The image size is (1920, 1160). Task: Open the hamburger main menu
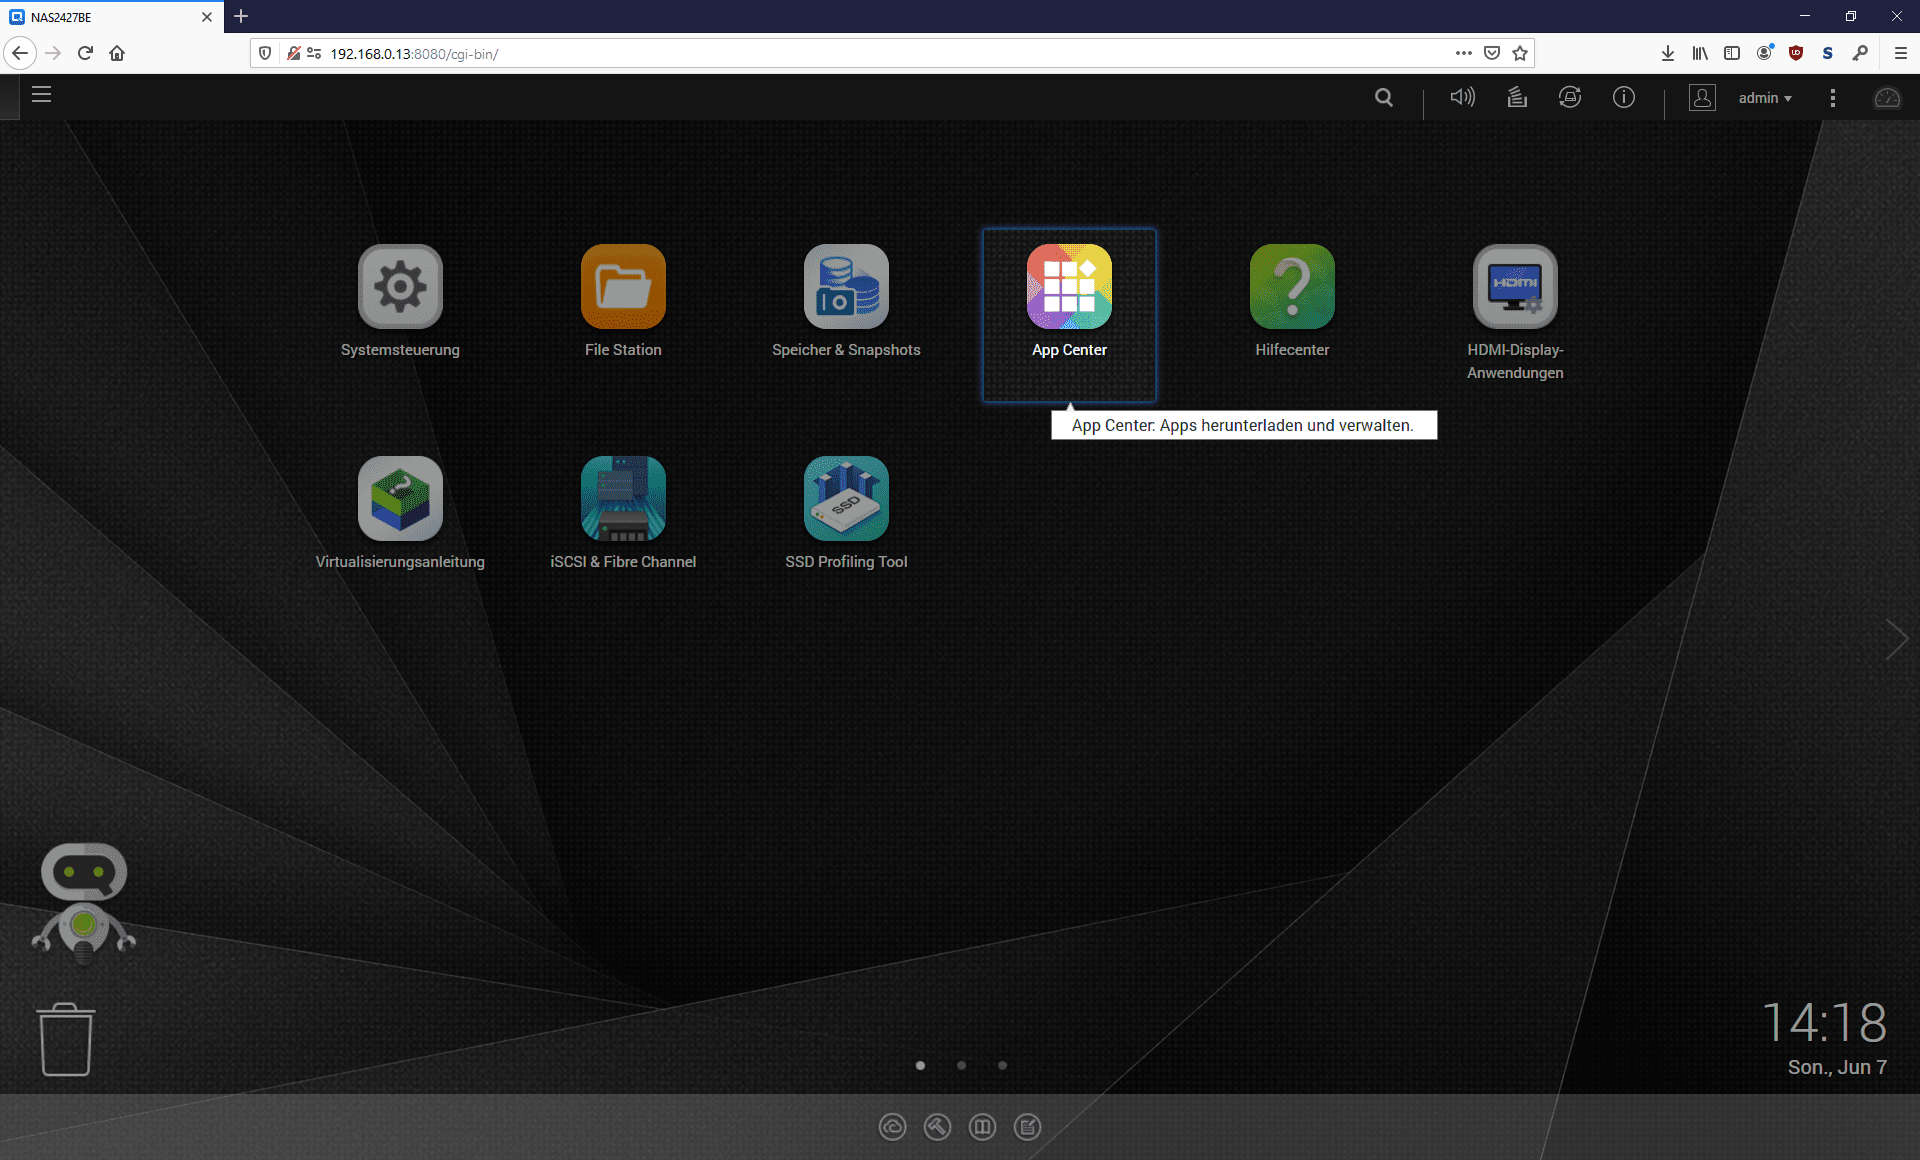(x=41, y=95)
